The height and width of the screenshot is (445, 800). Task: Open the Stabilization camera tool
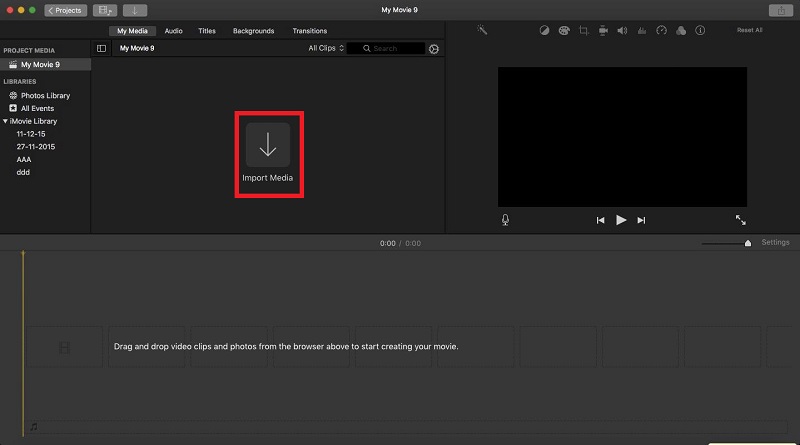603,31
